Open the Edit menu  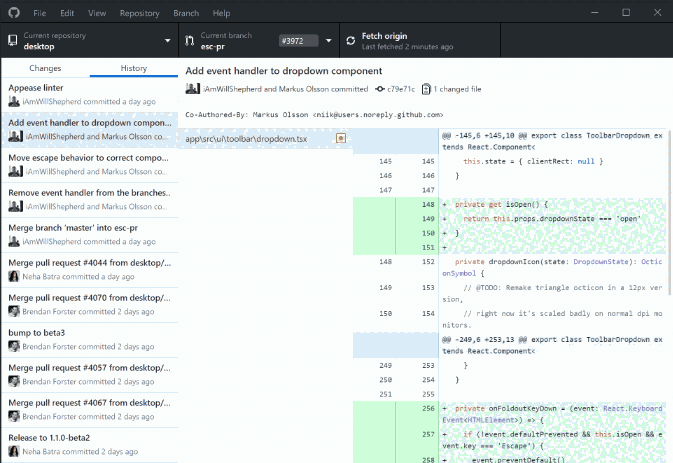(x=67, y=13)
